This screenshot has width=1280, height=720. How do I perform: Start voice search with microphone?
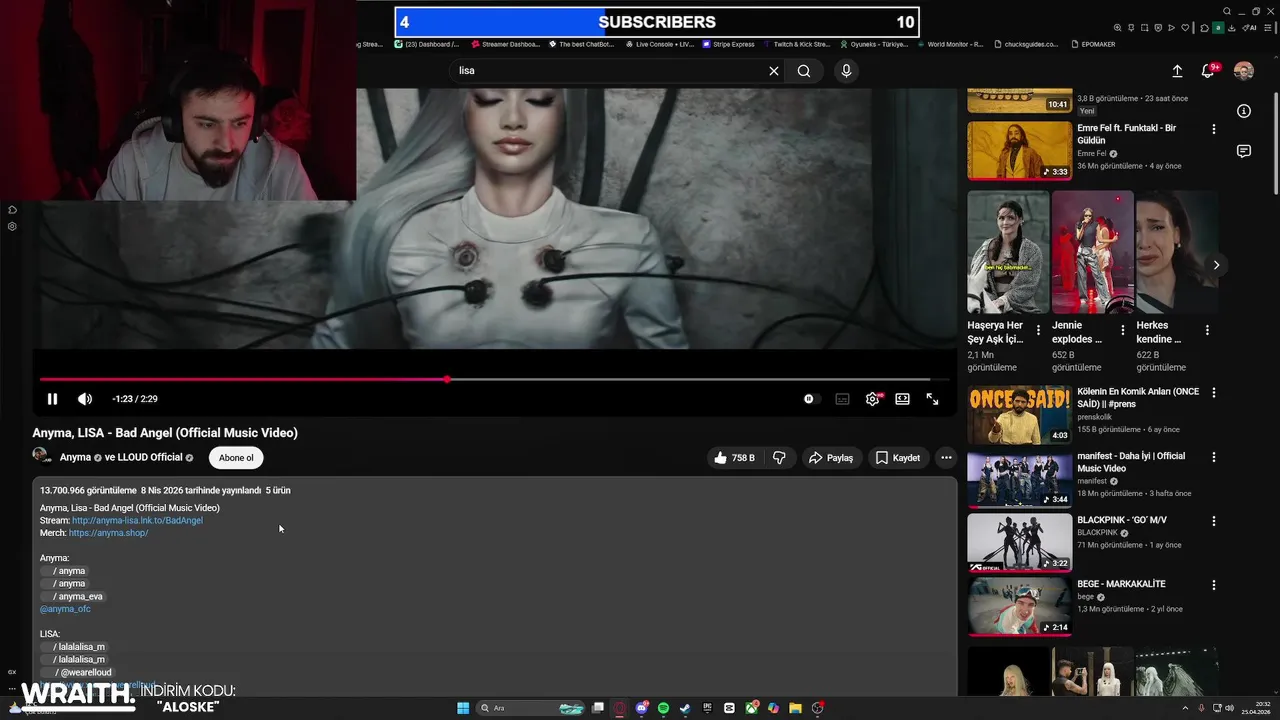pyautogui.click(x=846, y=71)
